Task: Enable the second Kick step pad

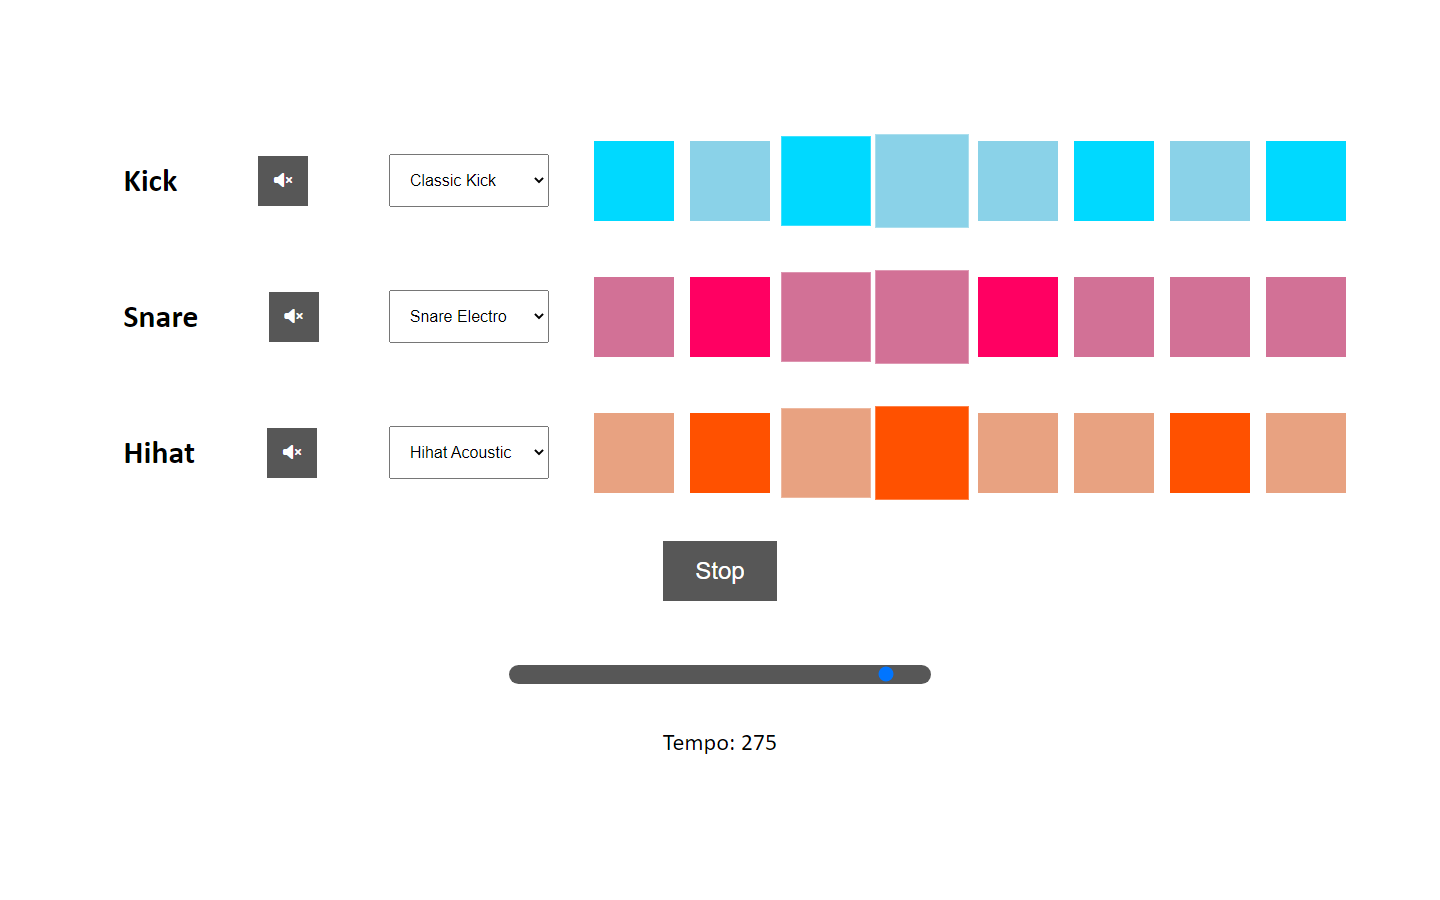Action: click(730, 181)
